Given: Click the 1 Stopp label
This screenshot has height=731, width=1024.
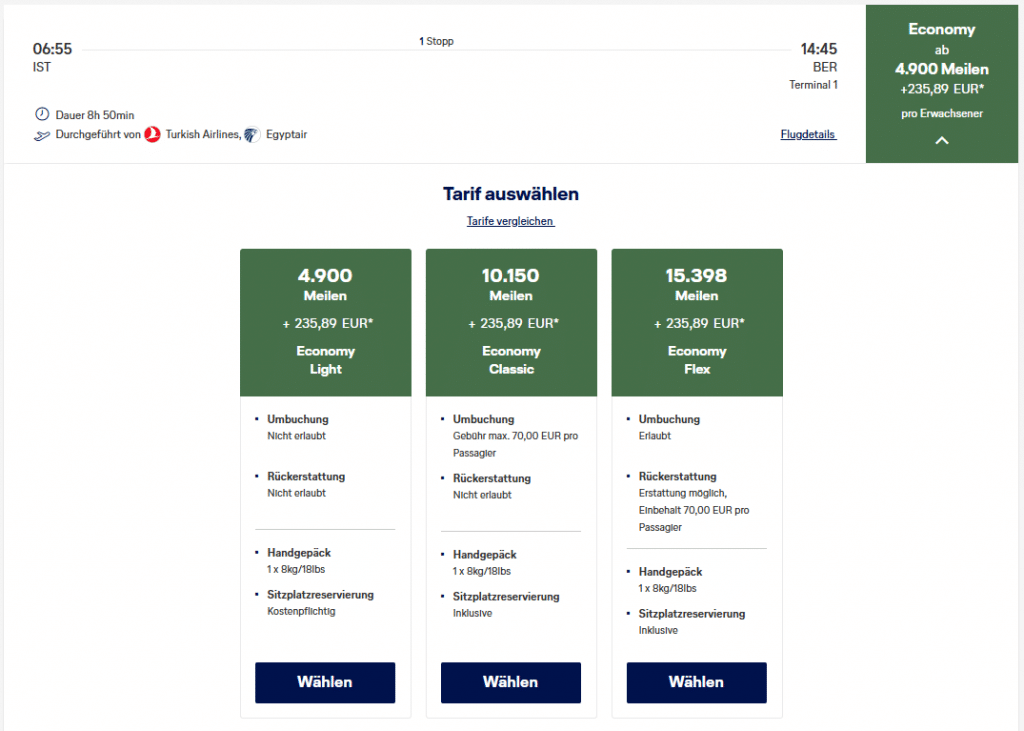Looking at the screenshot, I should pos(436,42).
